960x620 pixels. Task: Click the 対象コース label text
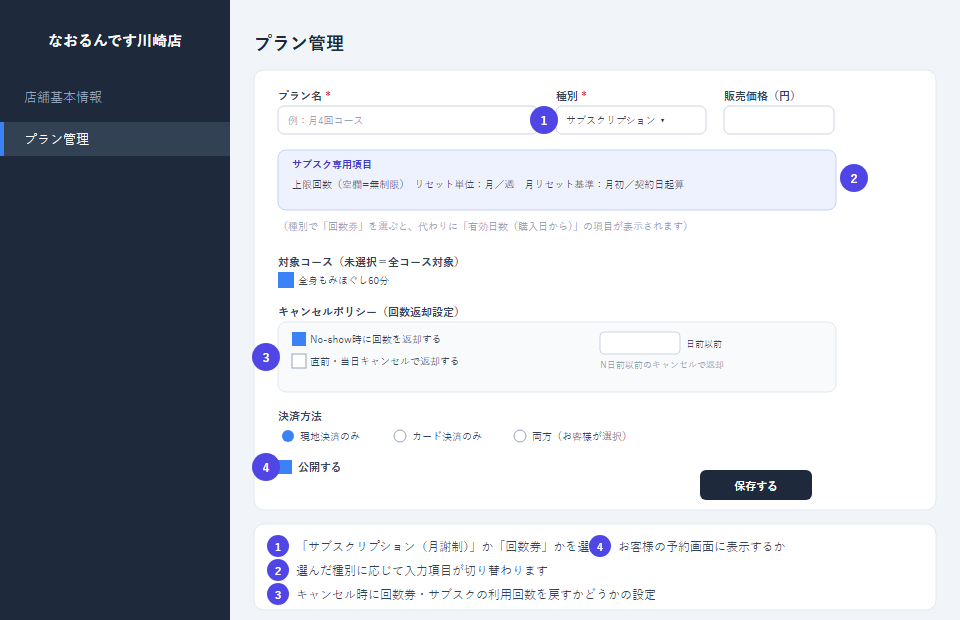coord(369,262)
